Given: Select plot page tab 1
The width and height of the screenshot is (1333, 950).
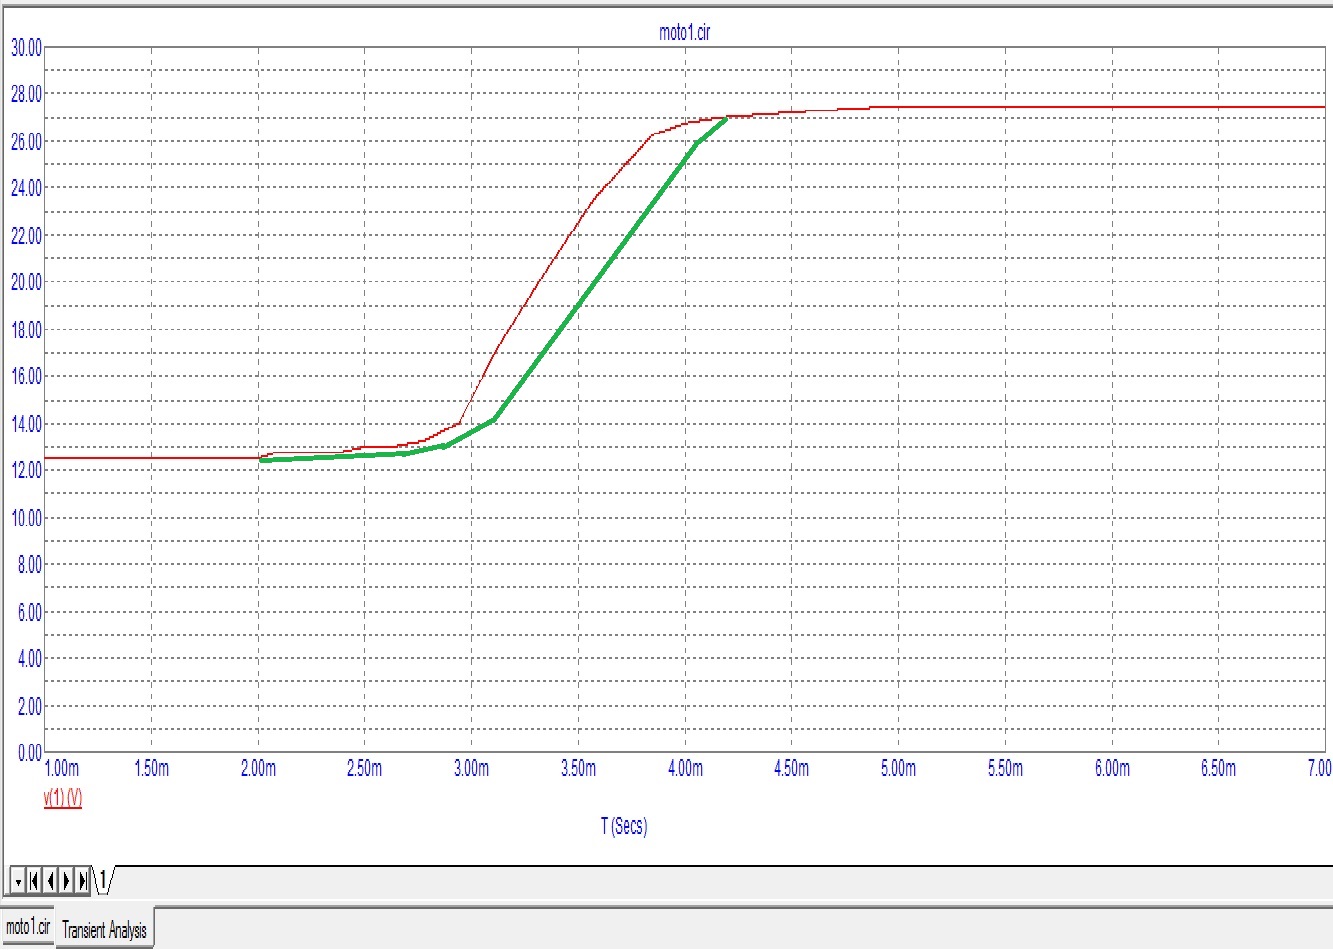Looking at the screenshot, I should point(102,881).
